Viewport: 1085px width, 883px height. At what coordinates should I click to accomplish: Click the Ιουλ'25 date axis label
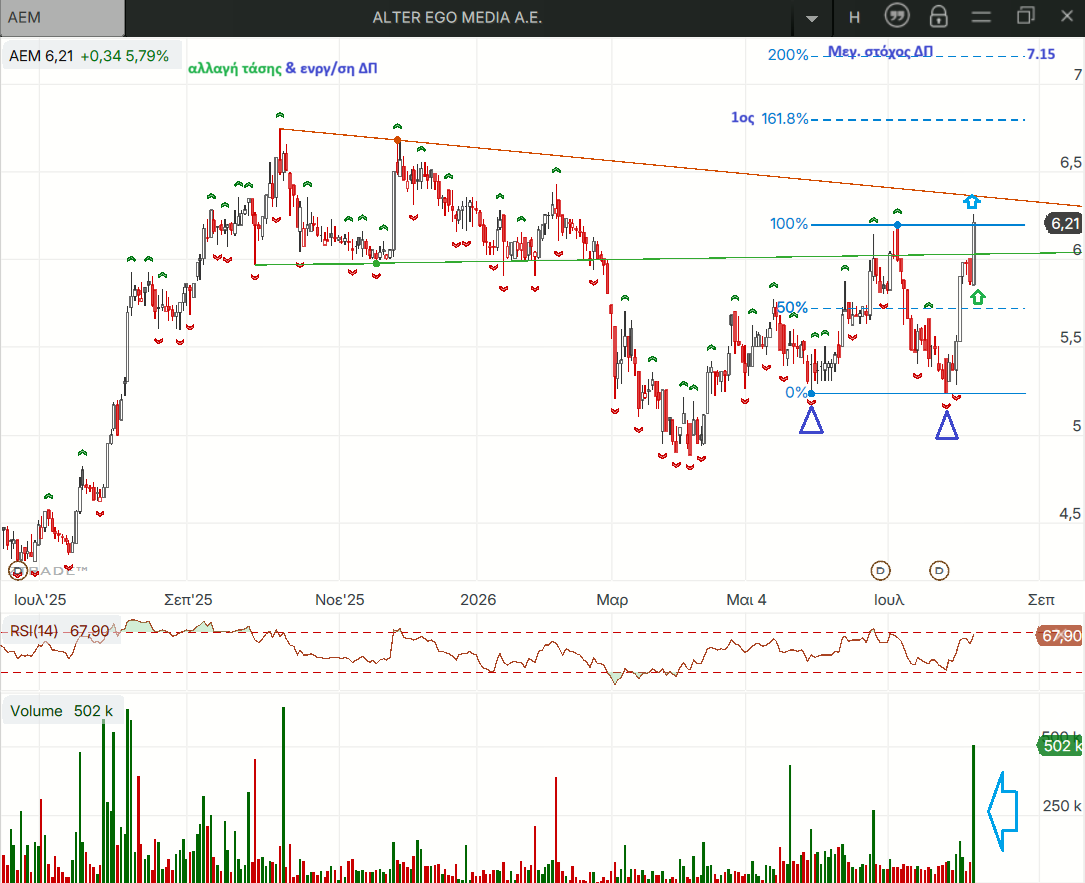(x=39, y=599)
